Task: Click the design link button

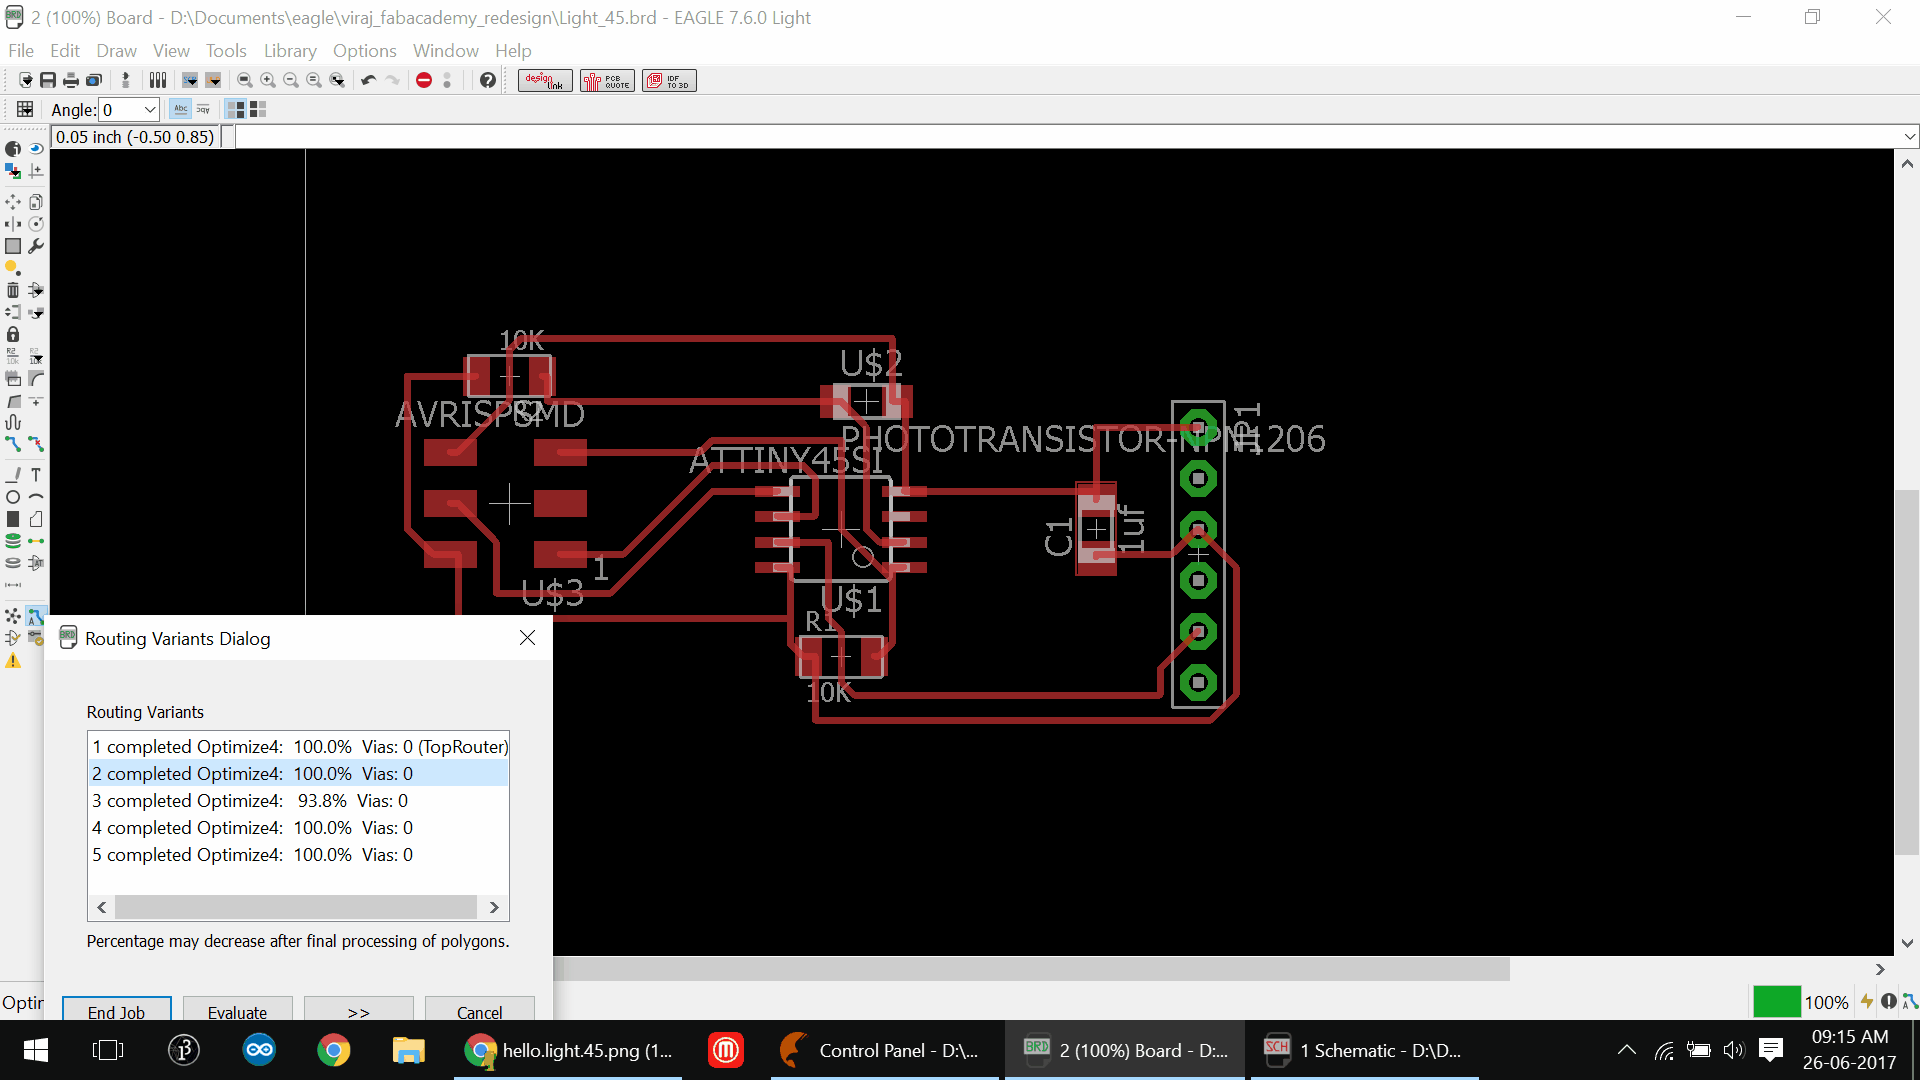Action: 545,80
